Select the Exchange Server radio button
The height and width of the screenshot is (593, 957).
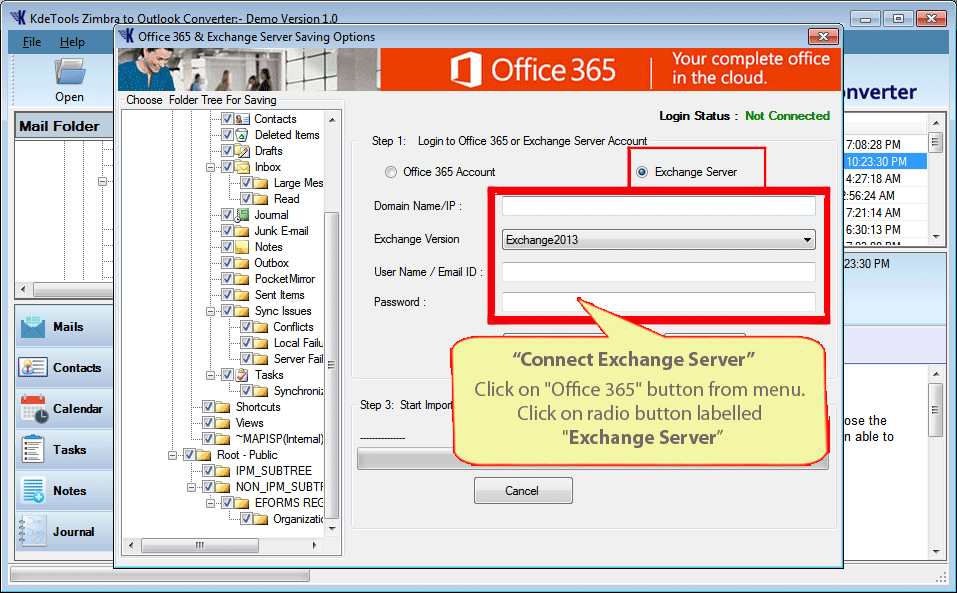pos(642,172)
